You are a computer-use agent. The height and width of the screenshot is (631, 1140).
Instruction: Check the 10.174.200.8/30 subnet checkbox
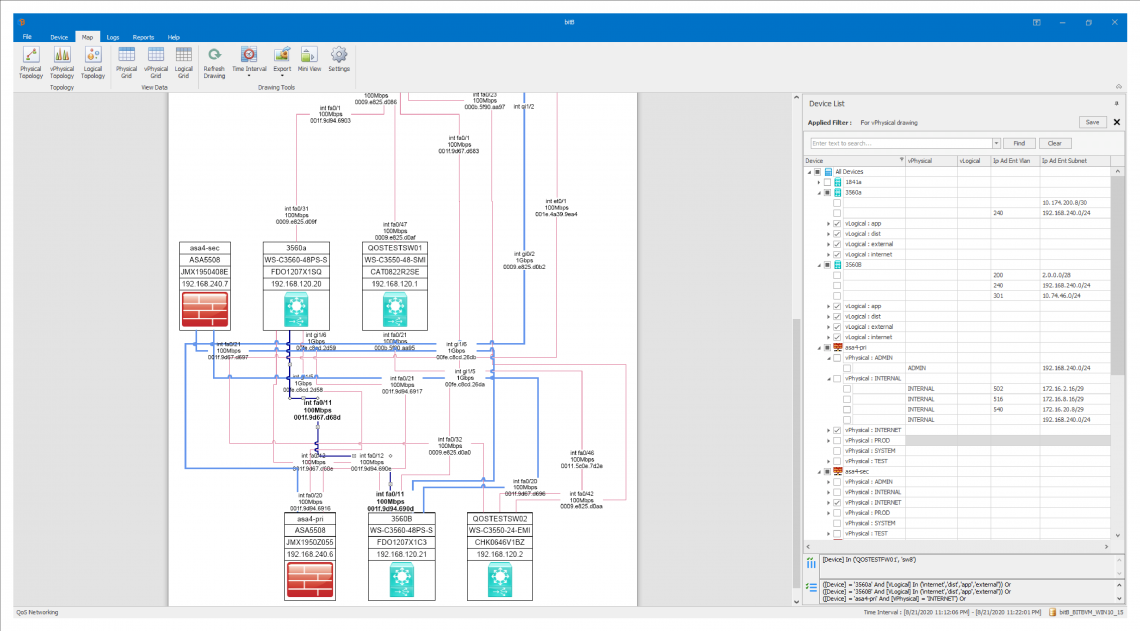click(838, 203)
